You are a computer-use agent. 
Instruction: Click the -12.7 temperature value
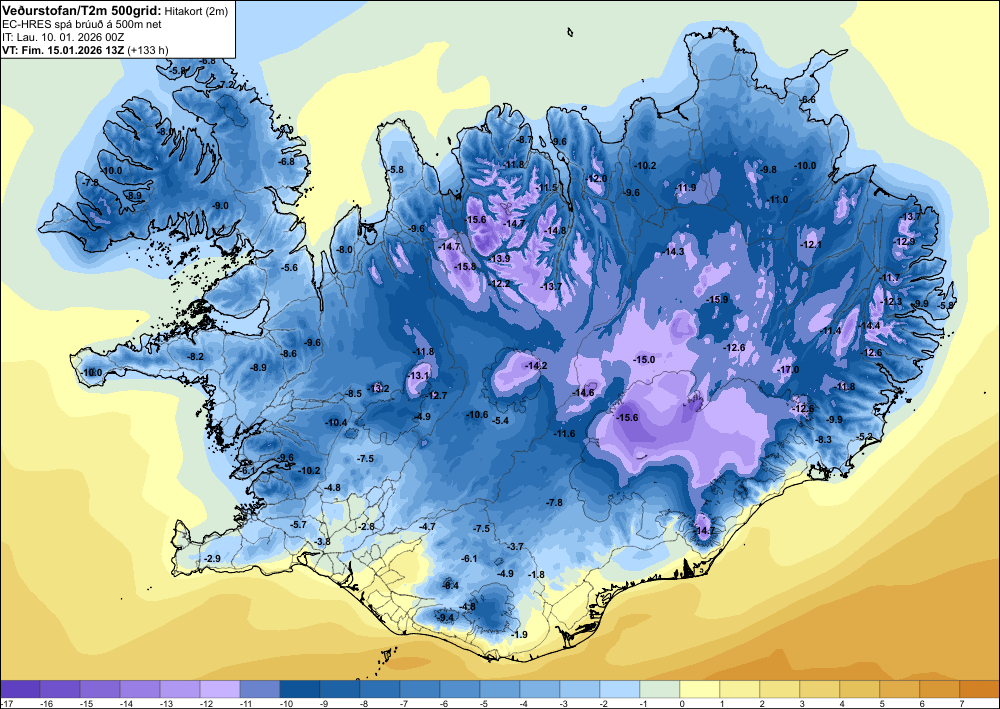tap(436, 395)
